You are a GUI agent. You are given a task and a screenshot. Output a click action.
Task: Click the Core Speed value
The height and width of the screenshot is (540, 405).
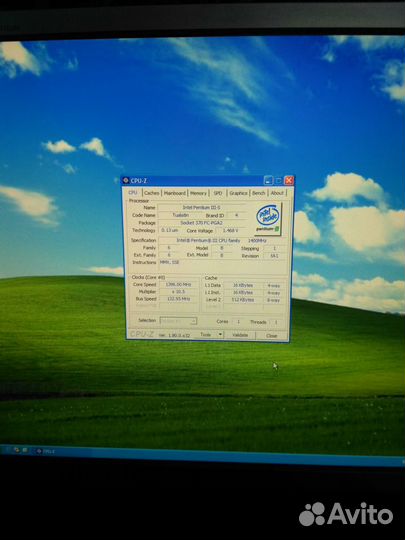tap(178, 284)
